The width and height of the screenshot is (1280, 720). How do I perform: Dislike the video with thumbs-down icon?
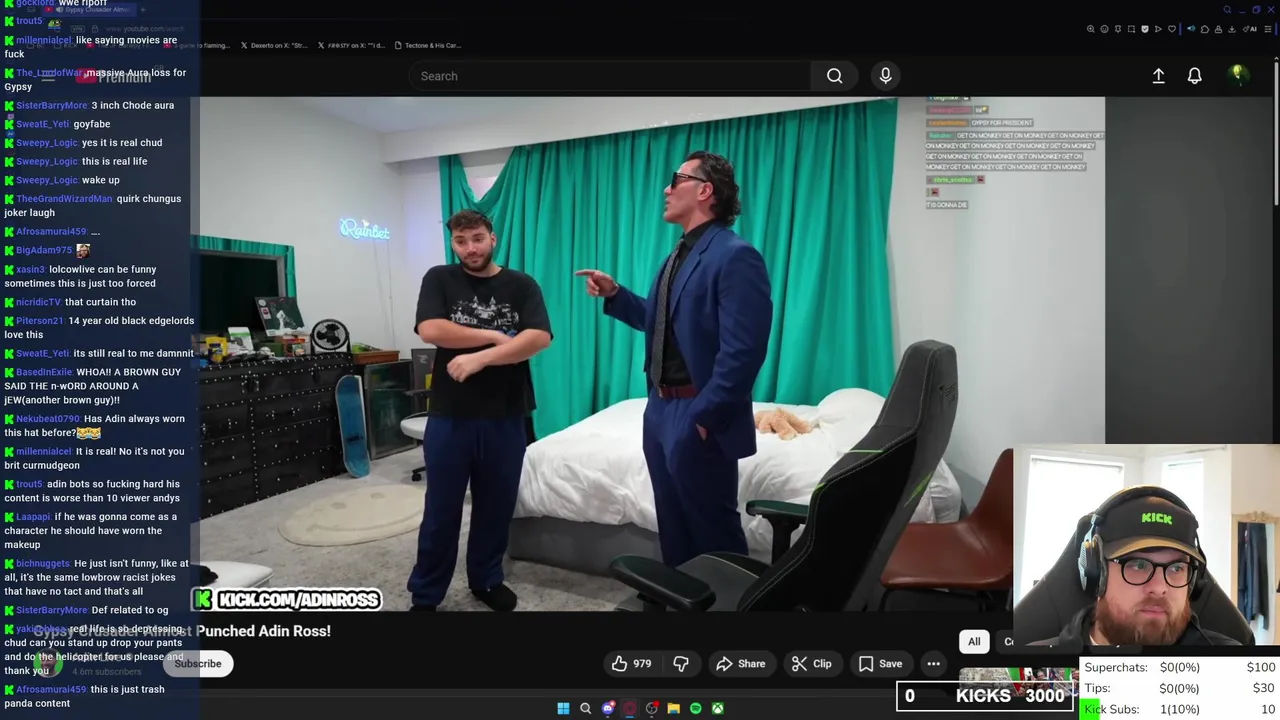(x=681, y=664)
